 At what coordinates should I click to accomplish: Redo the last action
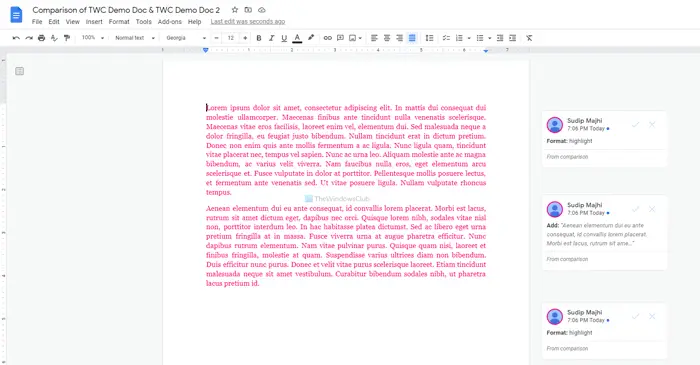29,38
